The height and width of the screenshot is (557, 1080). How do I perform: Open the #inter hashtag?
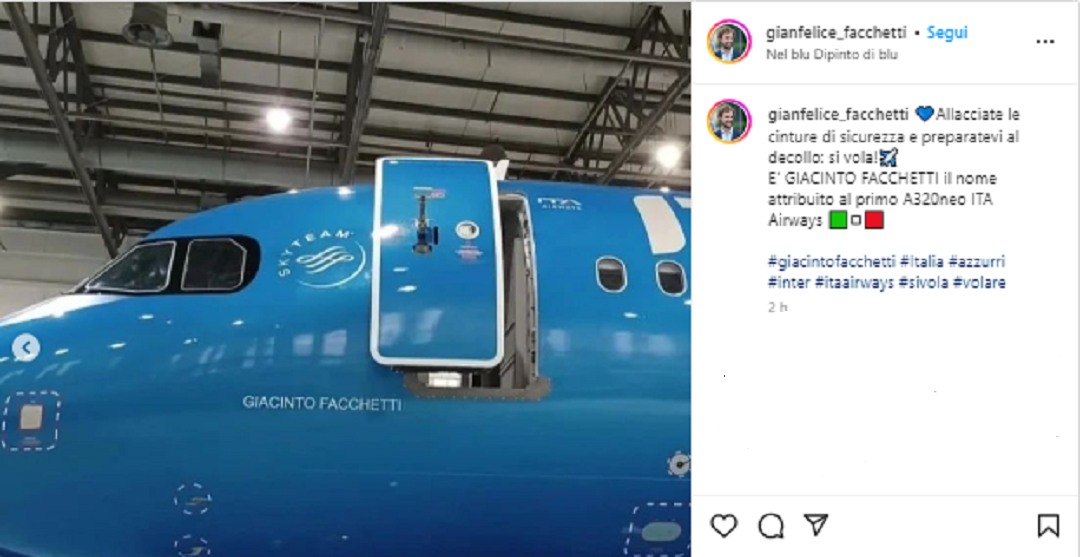pos(789,282)
